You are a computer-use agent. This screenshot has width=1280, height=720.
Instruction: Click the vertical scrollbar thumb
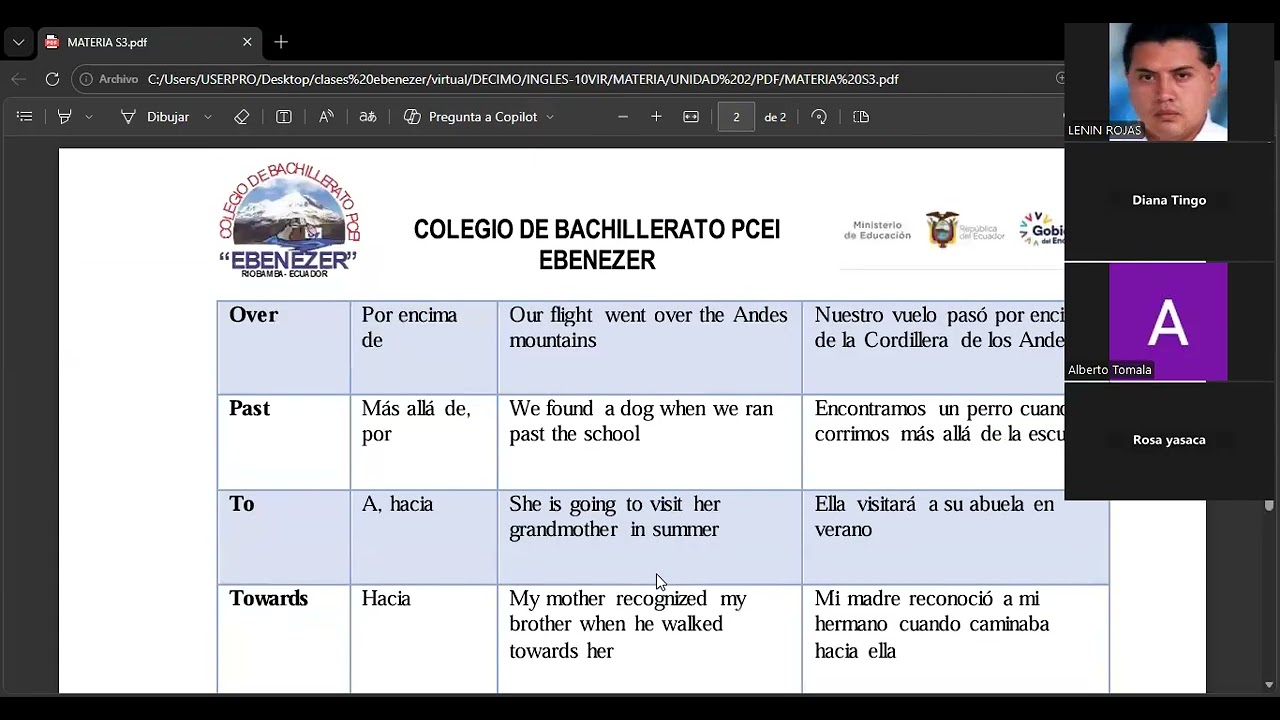[x=1269, y=506]
